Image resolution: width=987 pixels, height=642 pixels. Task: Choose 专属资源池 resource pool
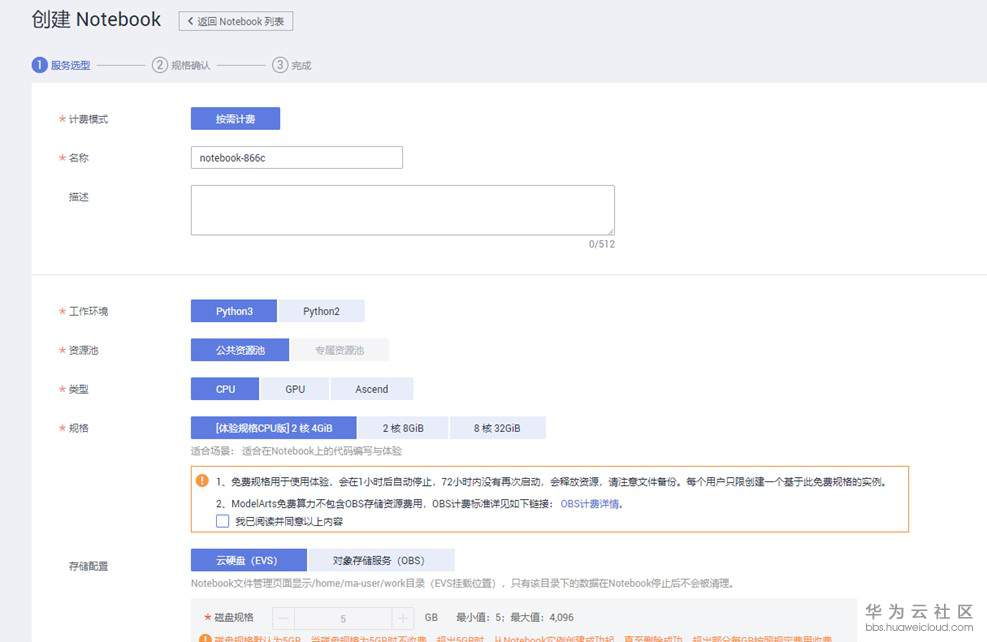[x=339, y=350]
